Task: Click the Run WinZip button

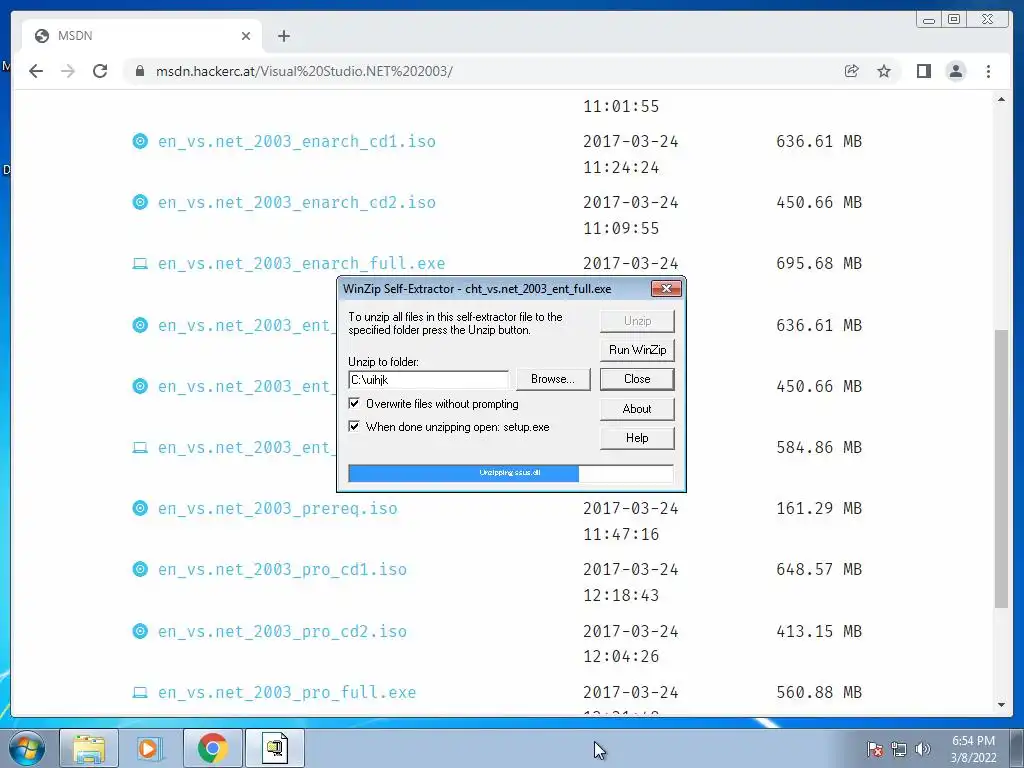Action: [x=637, y=350]
